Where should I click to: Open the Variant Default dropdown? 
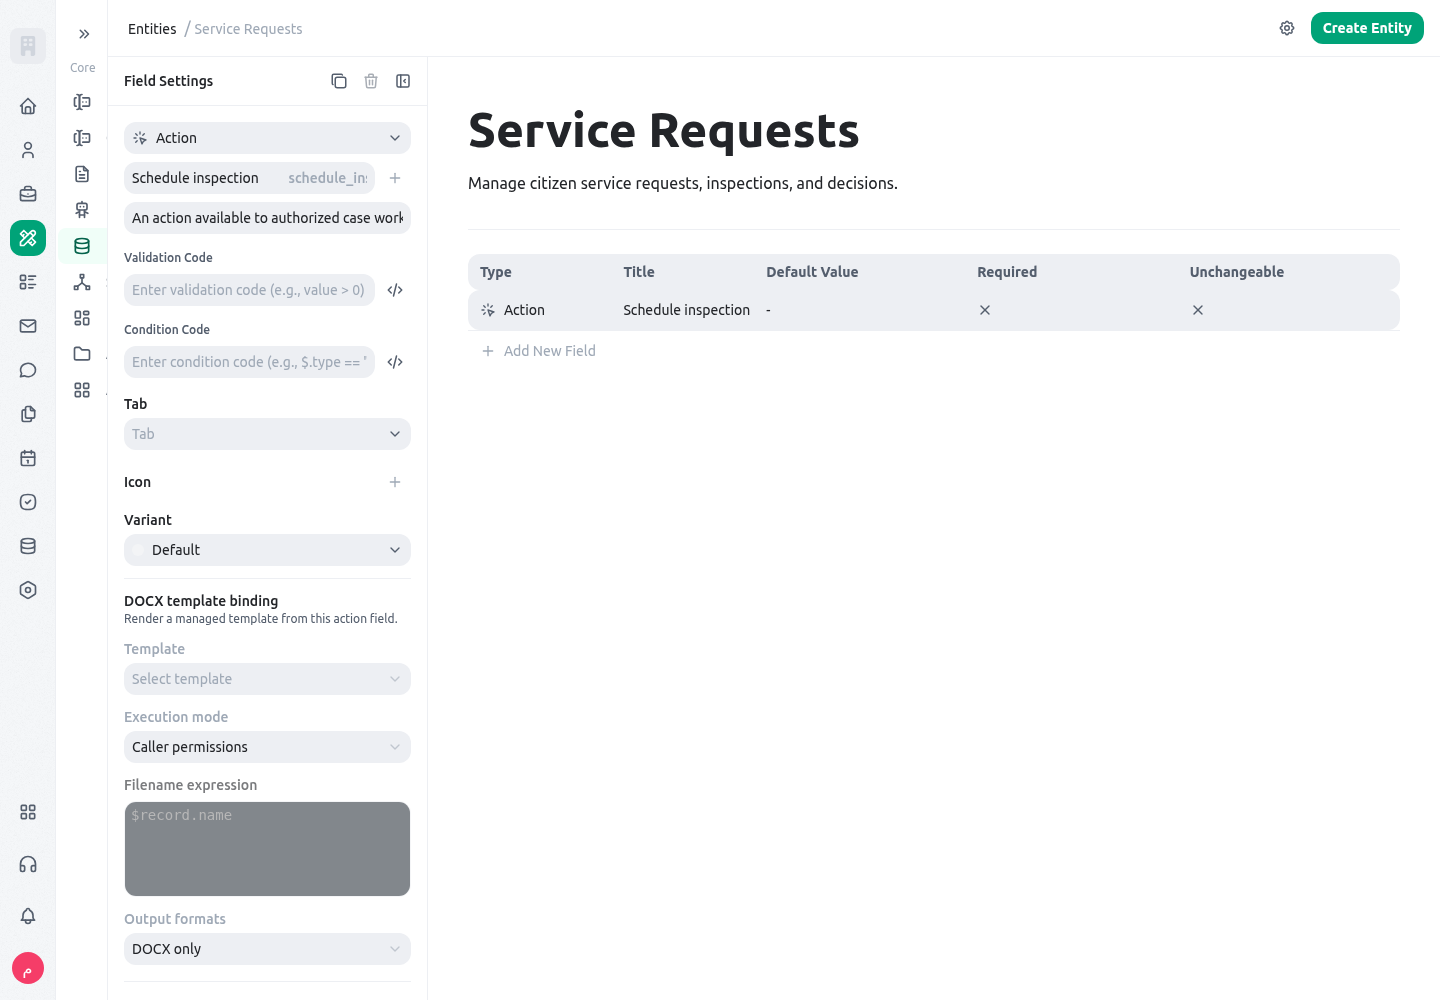(x=267, y=550)
